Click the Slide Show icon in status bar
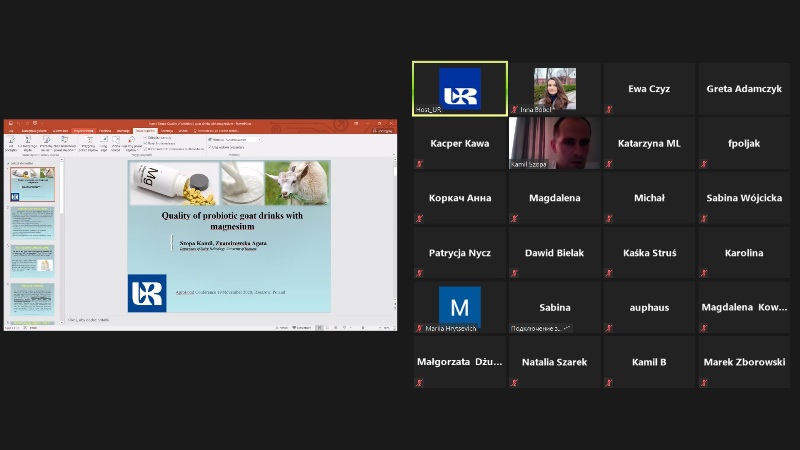800x450 pixels. 344,328
